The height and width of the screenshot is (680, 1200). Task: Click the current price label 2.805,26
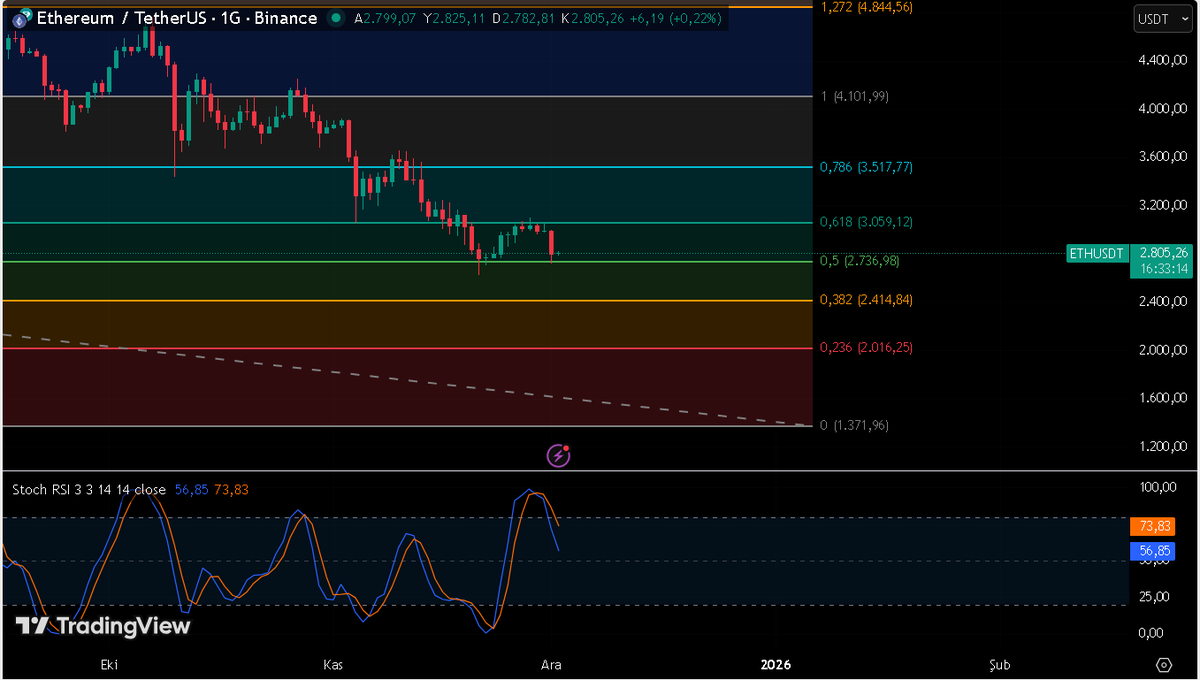pyautogui.click(x=1164, y=253)
